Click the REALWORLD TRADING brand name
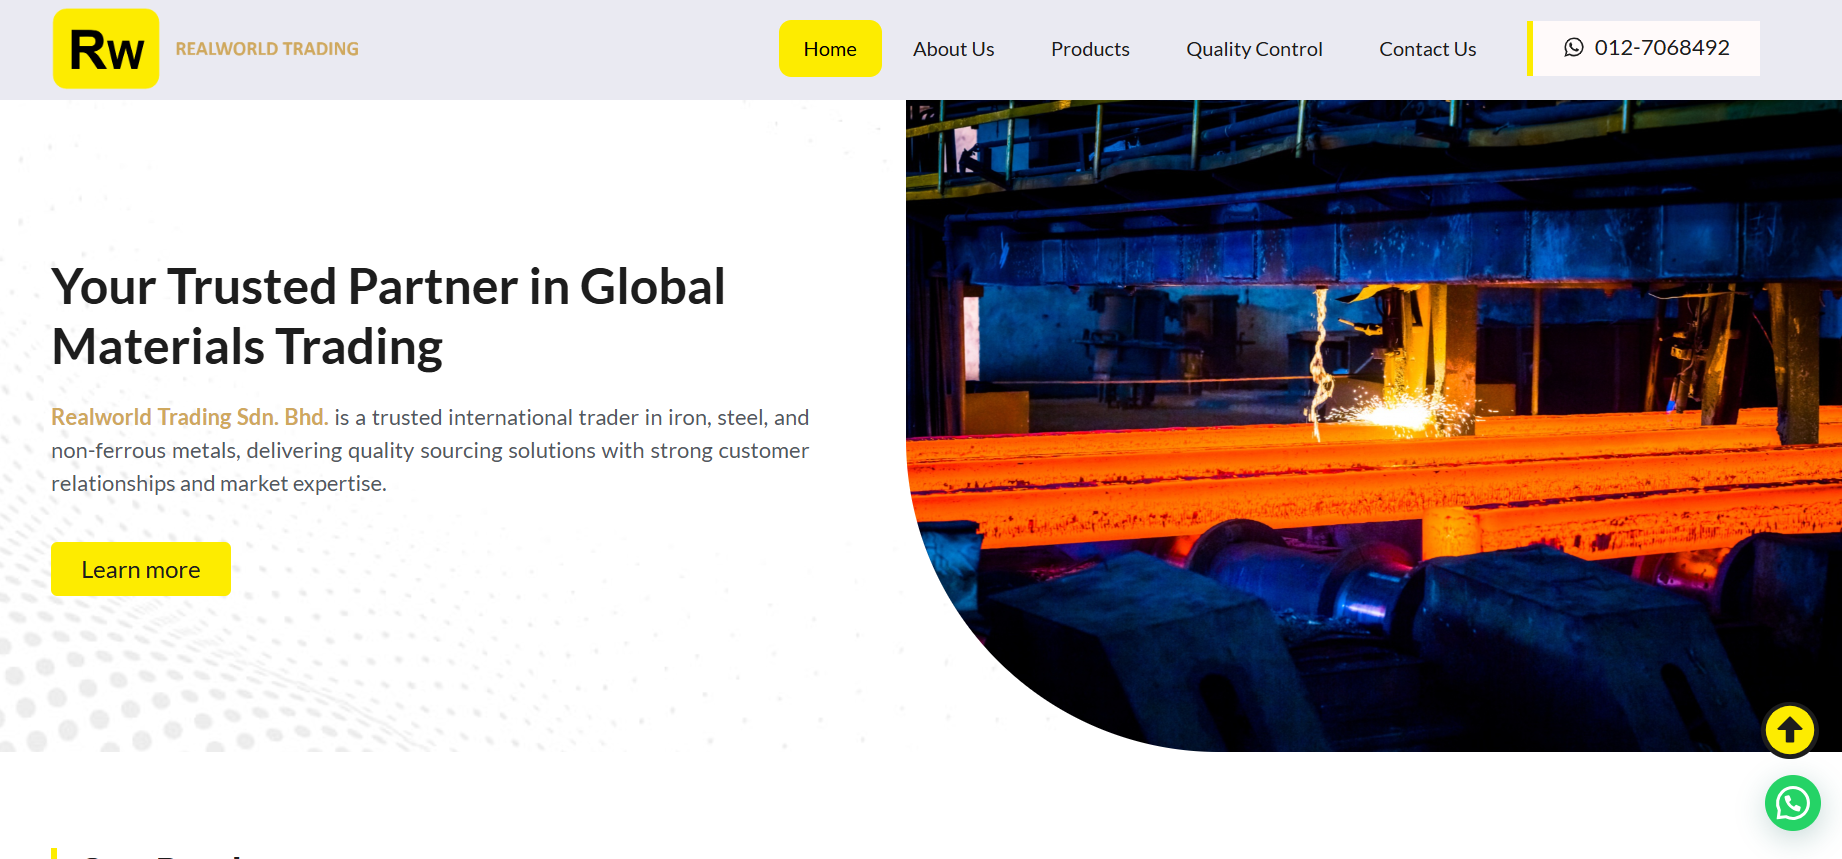Screen dimensions: 1842x859 point(267,49)
